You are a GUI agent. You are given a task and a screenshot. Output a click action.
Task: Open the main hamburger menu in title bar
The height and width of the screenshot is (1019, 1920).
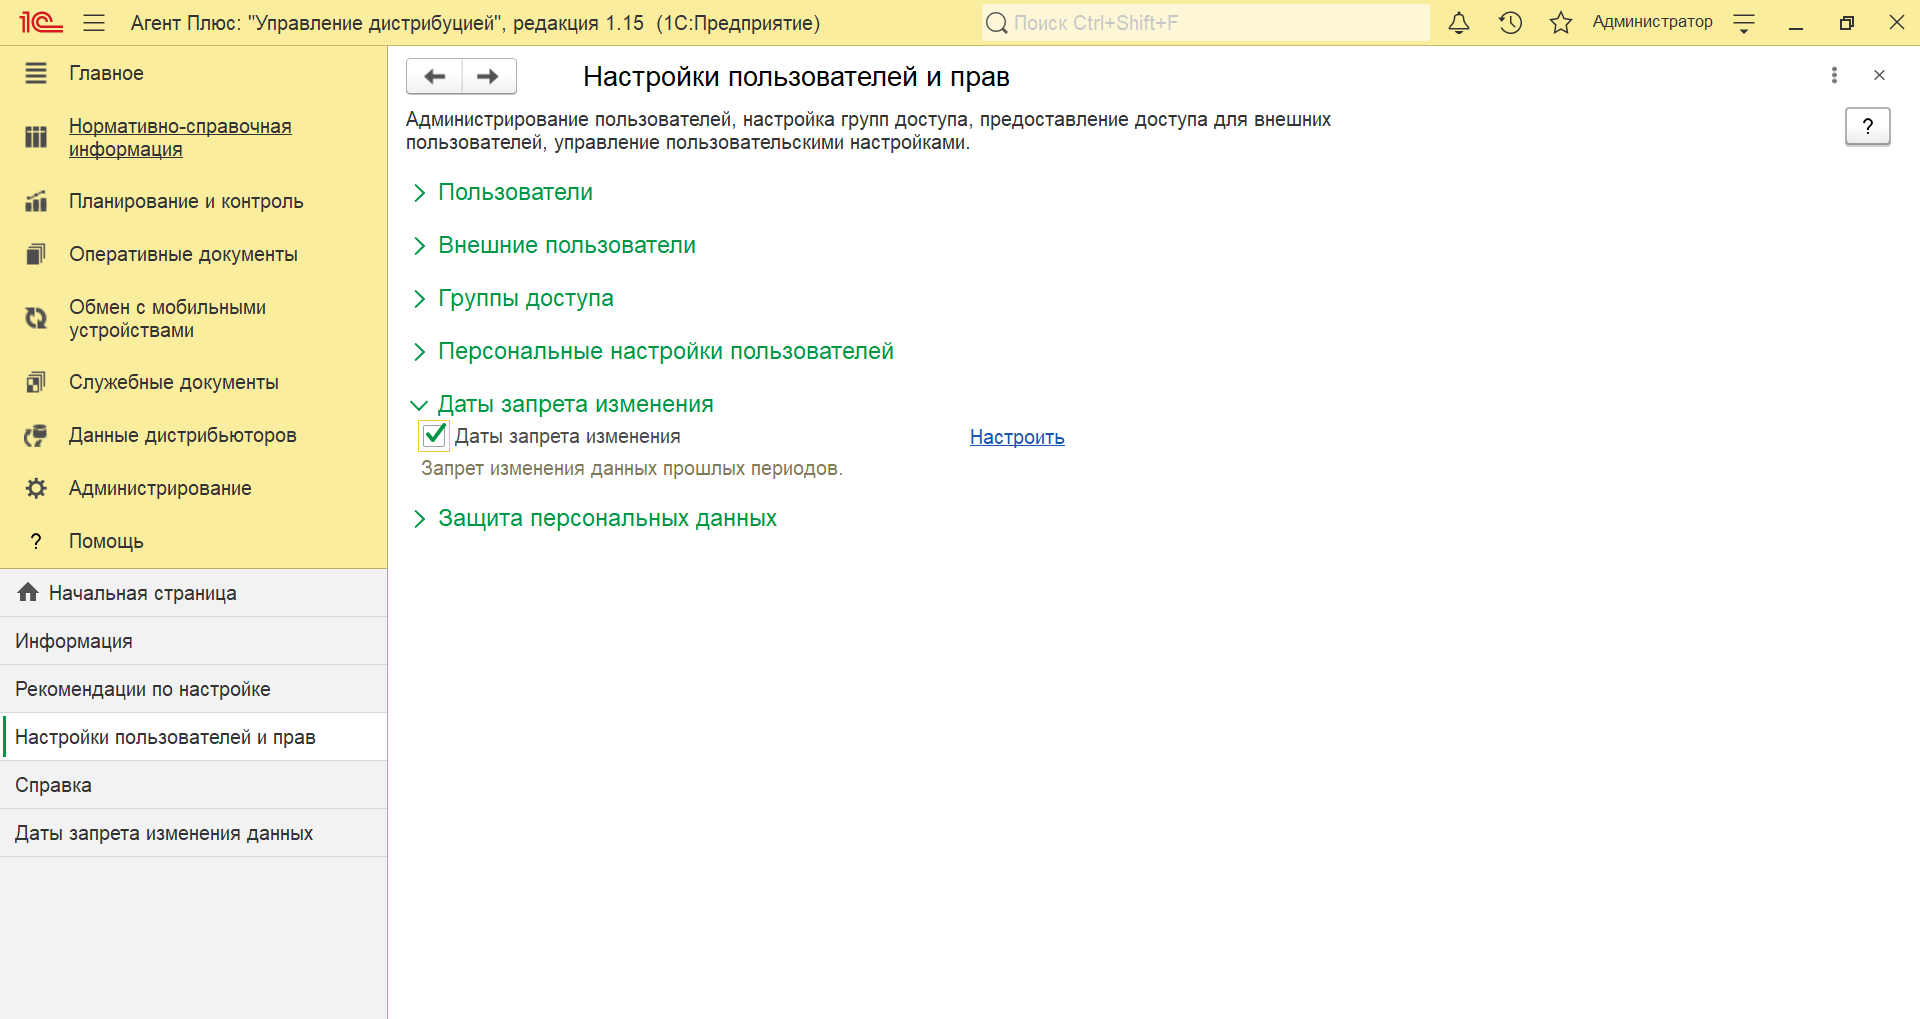coord(94,23)
